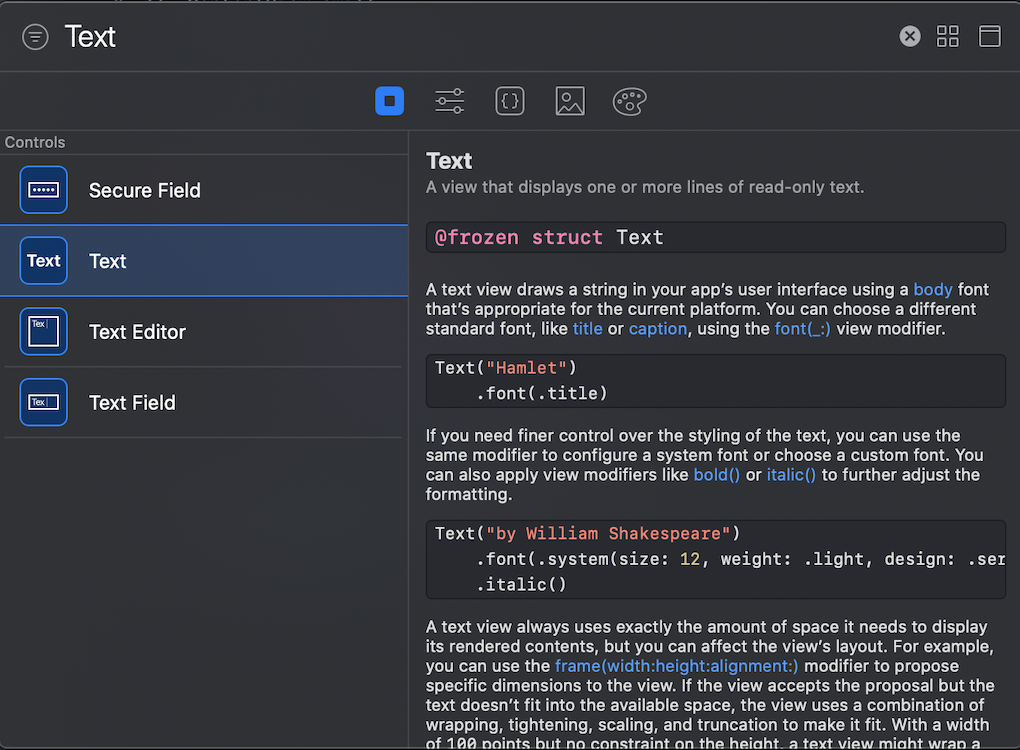
Task: Choose Text Editor in the controls list
Action: point(137,332)
